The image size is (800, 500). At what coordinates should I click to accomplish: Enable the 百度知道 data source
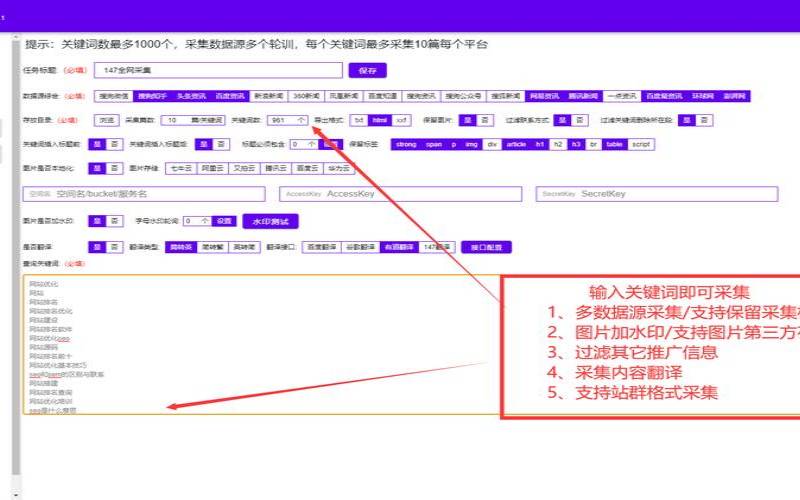382,96
